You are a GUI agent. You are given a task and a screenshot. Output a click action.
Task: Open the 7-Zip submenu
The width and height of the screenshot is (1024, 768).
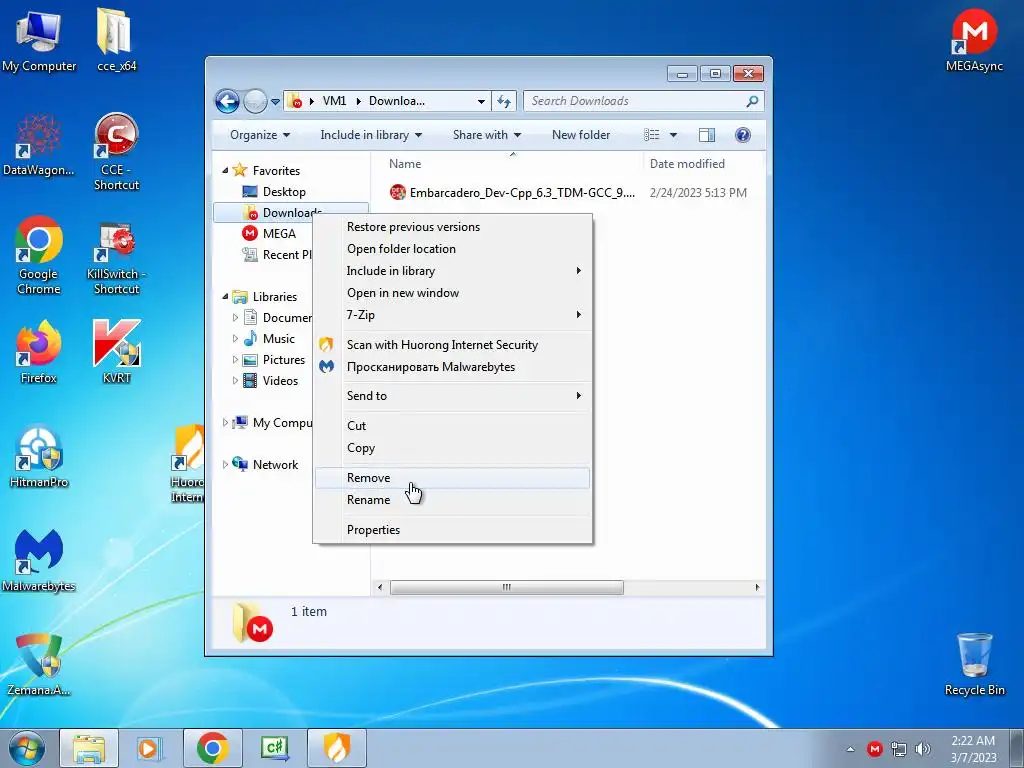coord(453,315)
